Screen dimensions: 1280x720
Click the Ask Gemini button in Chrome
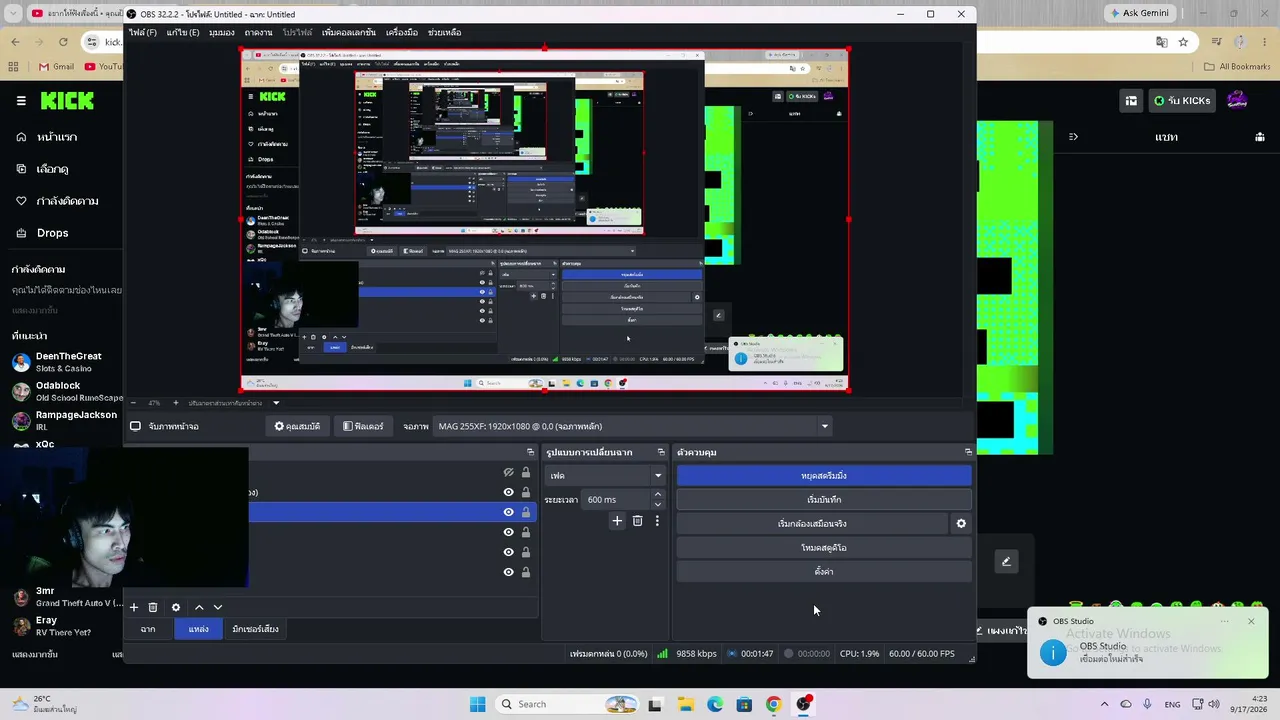[x=1142, y=13]
